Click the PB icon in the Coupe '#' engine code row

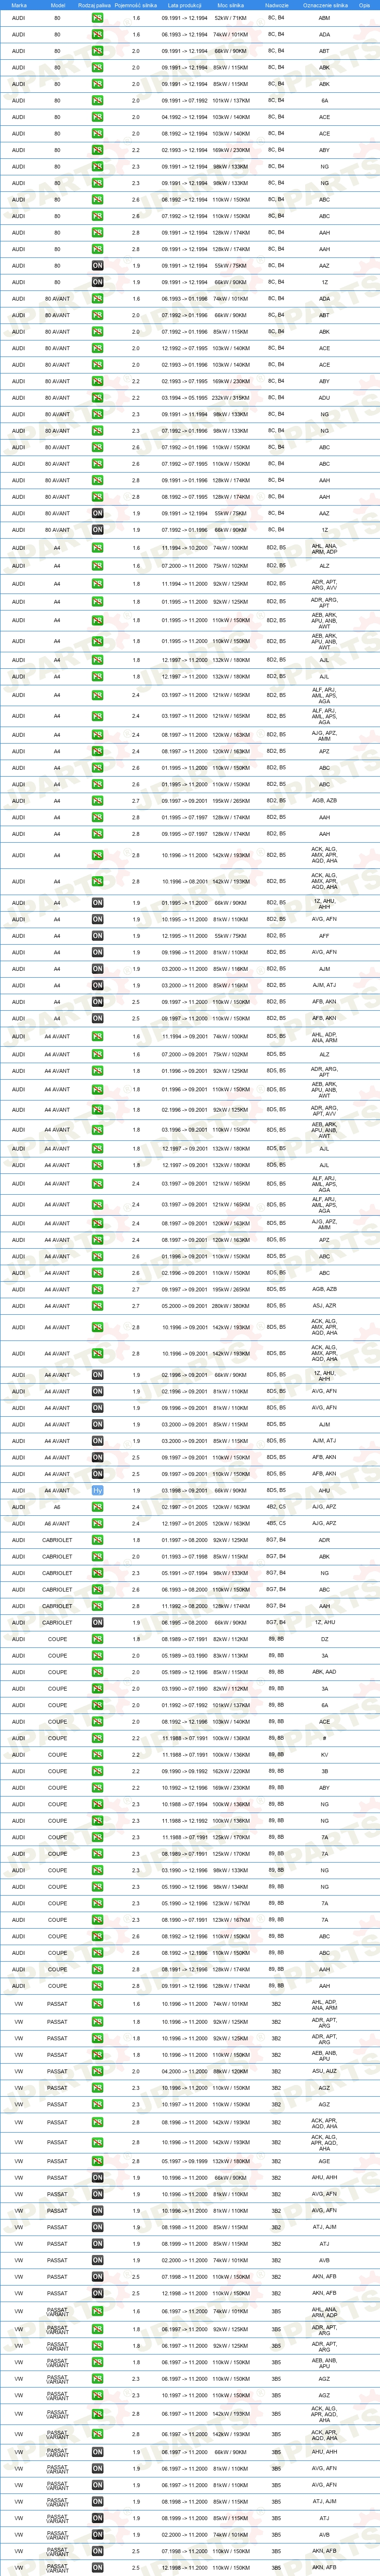97,1738
